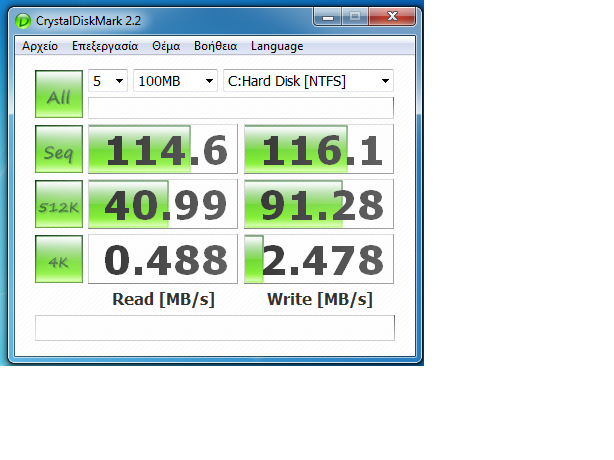The height and width of the screenshot is (460, 614).
Task: Close the CrystalDiskMark window
Action: coord(392,17)
